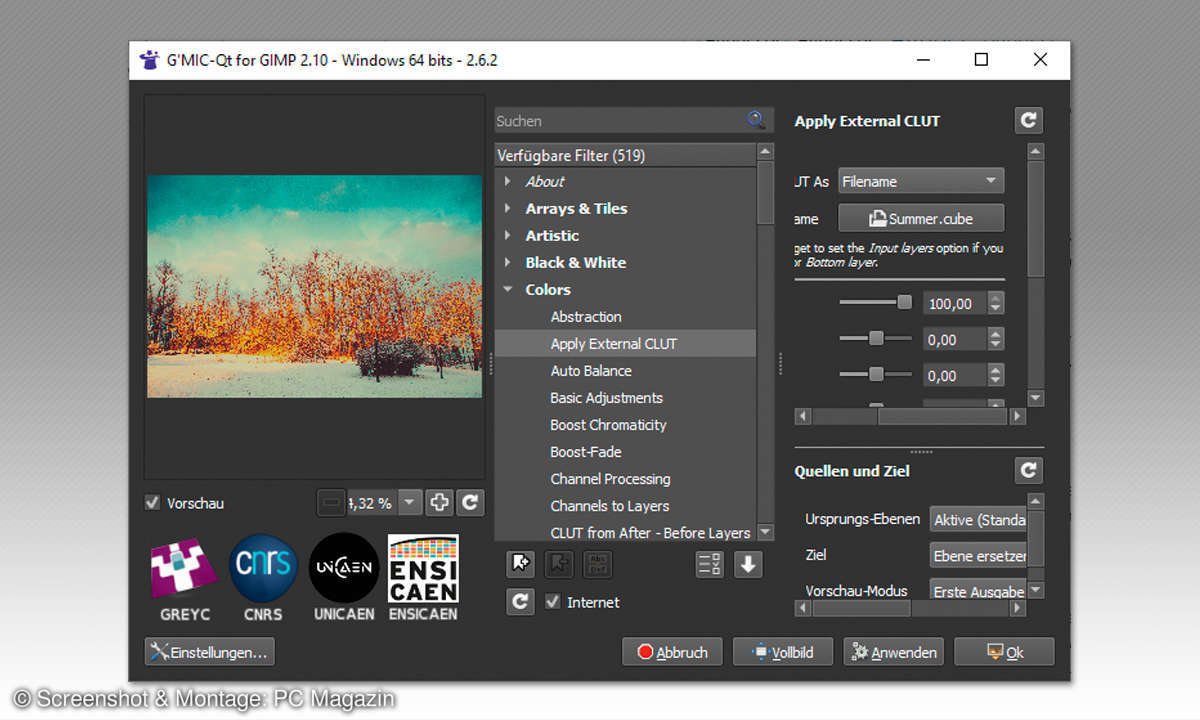The height and width of the screenshot is (720, 1200).
Task: Enable the Vorschau preview checkbox
Action: 153,503
